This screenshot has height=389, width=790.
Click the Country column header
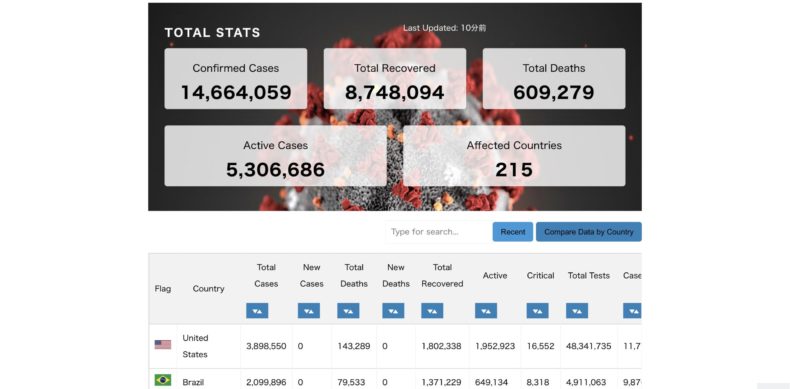tap(209, 289)
